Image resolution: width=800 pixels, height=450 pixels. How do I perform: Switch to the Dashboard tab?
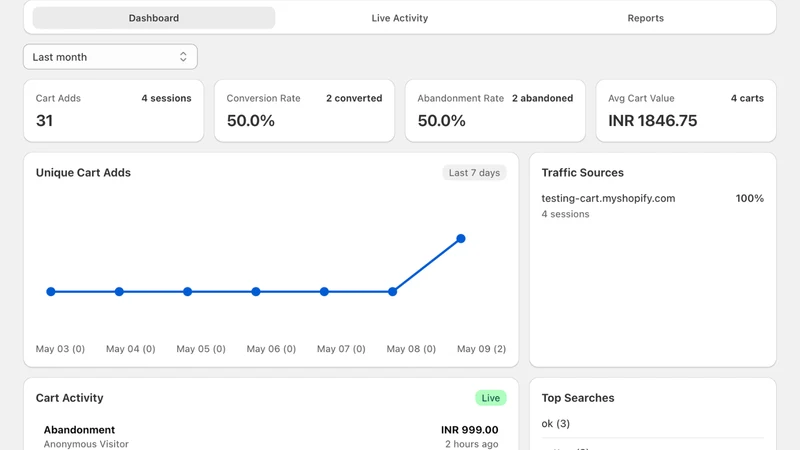click(x=154, y=18)
